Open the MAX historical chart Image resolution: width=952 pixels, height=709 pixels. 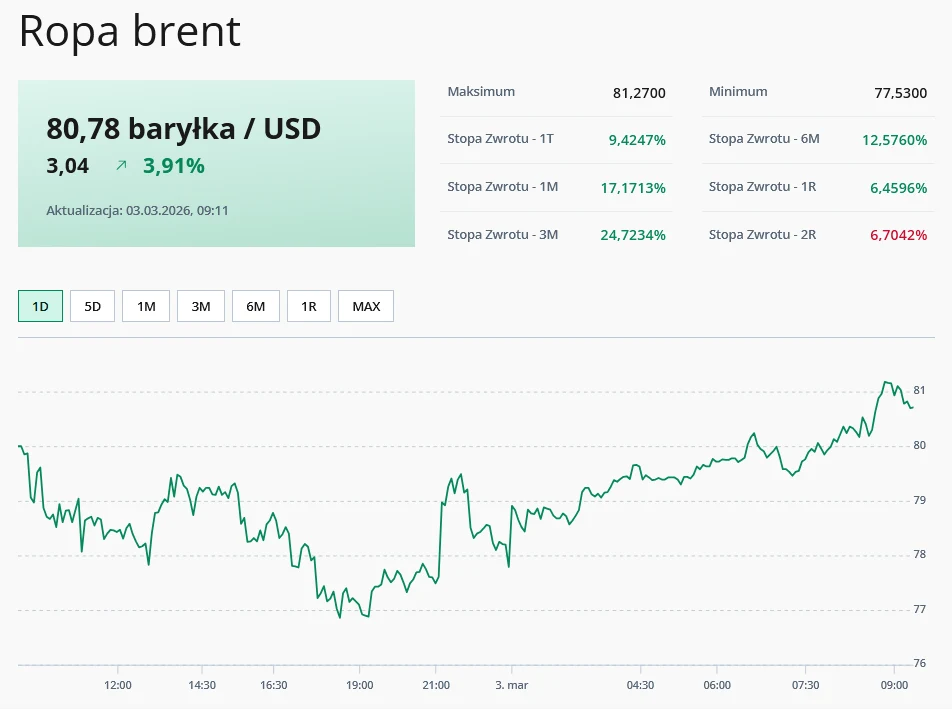click(365, 306)
